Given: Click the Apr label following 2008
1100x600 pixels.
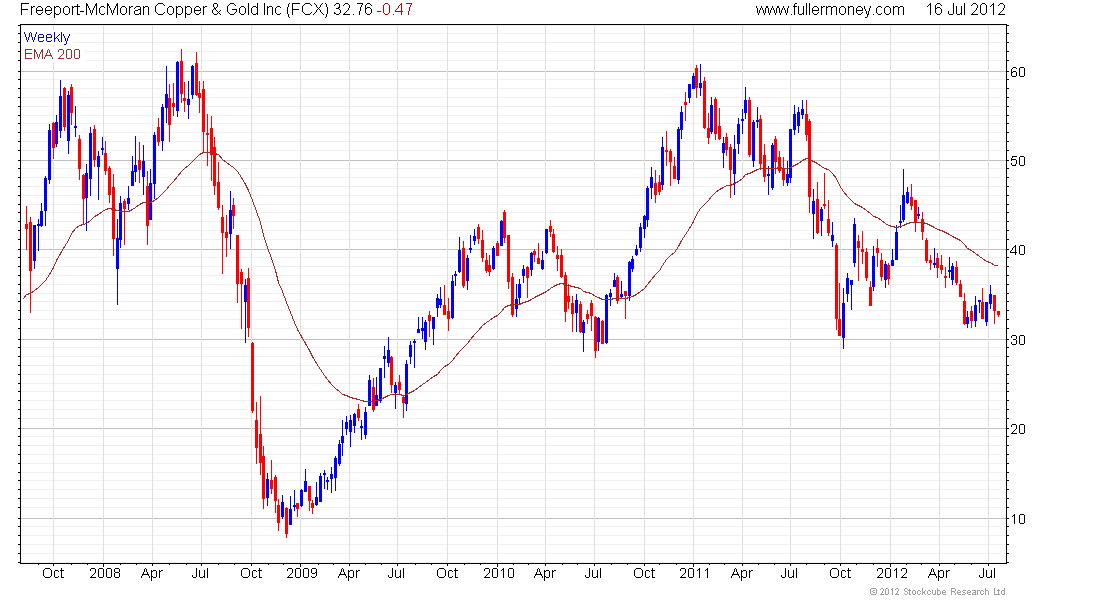Looking at the screenshot, I should 152,573.
